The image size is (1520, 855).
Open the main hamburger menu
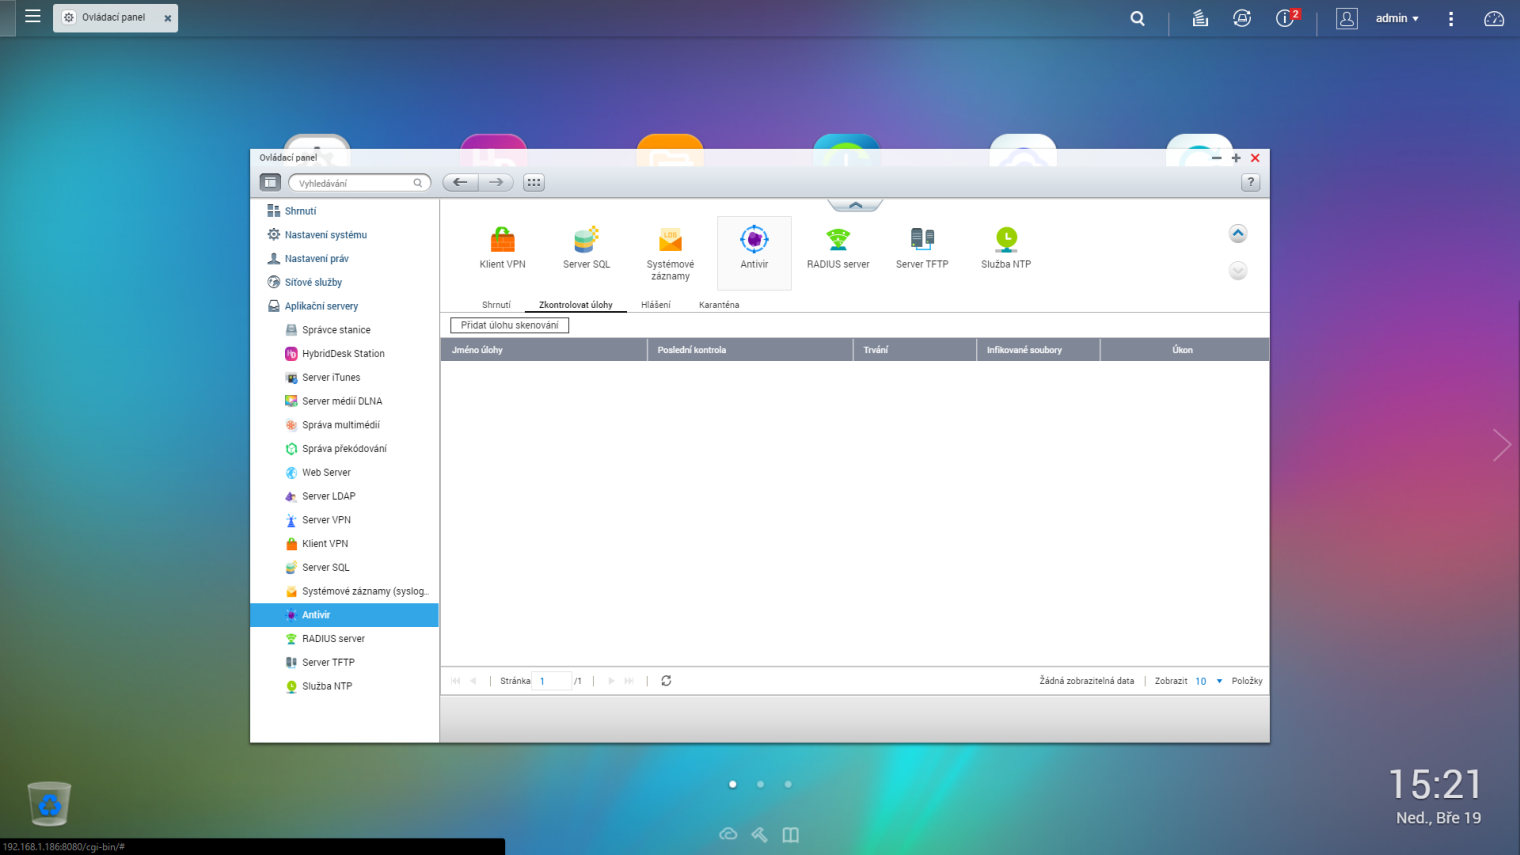tap(33, 17)
